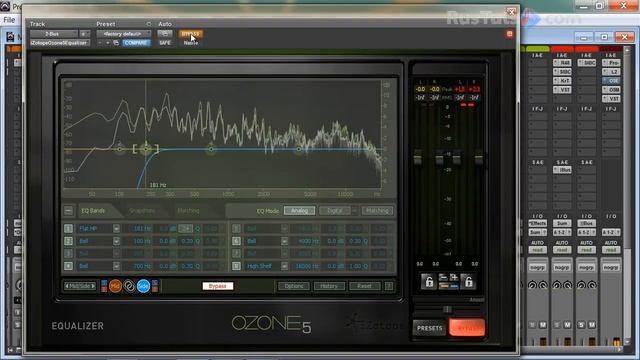
Task: Click the Amount slider handle
Action: pyautogui.click(x=447, y=309)
